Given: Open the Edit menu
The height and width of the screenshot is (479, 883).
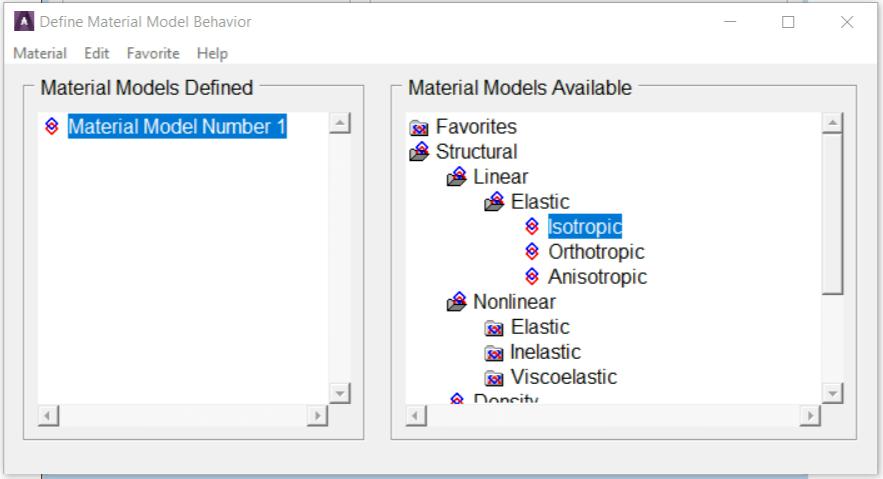Looking at the screenshot, I should [x=96, y=53].
